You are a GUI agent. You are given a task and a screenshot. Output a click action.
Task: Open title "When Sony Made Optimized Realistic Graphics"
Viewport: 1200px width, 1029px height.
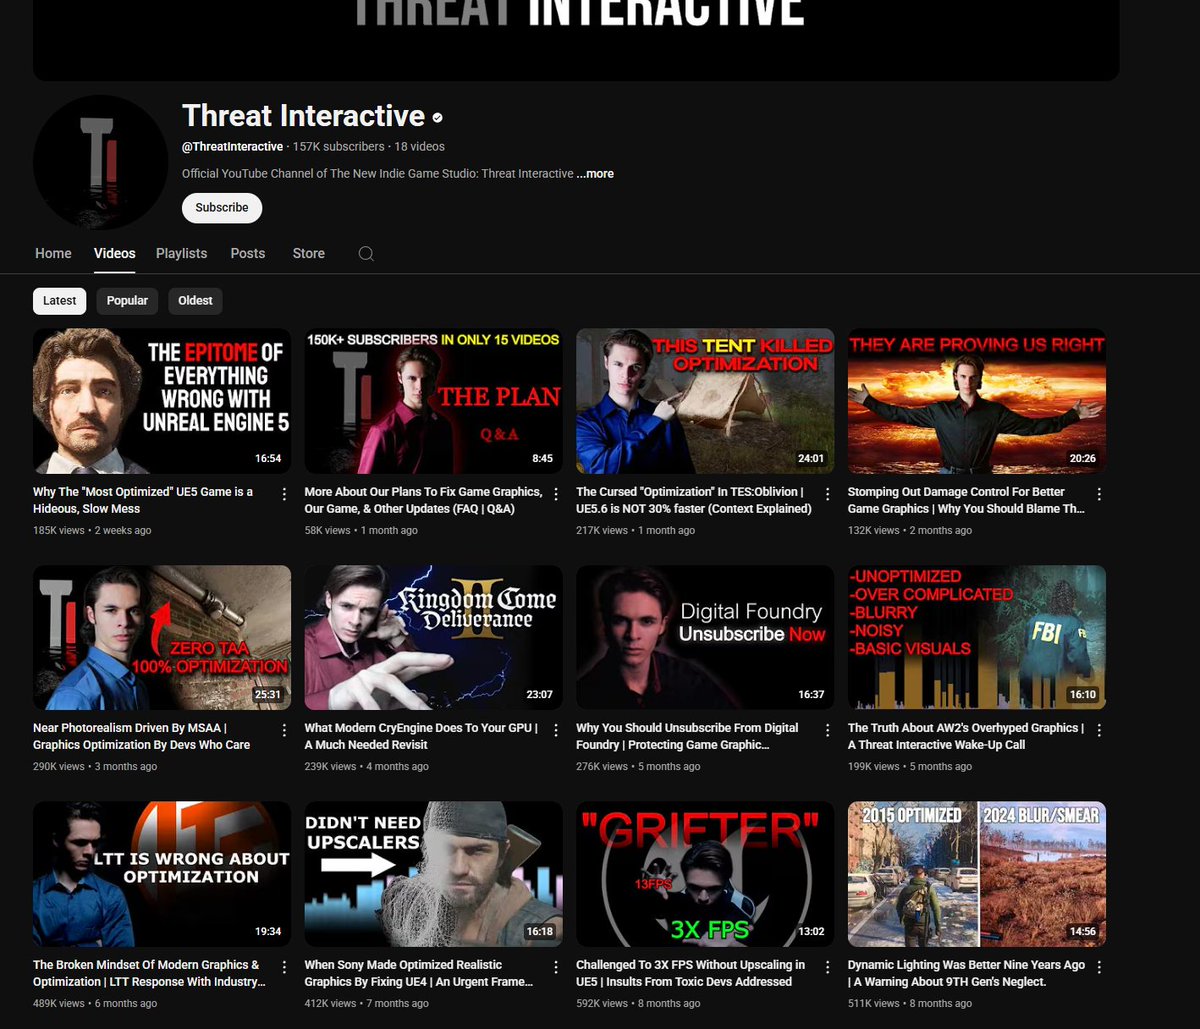click(419, 973)
